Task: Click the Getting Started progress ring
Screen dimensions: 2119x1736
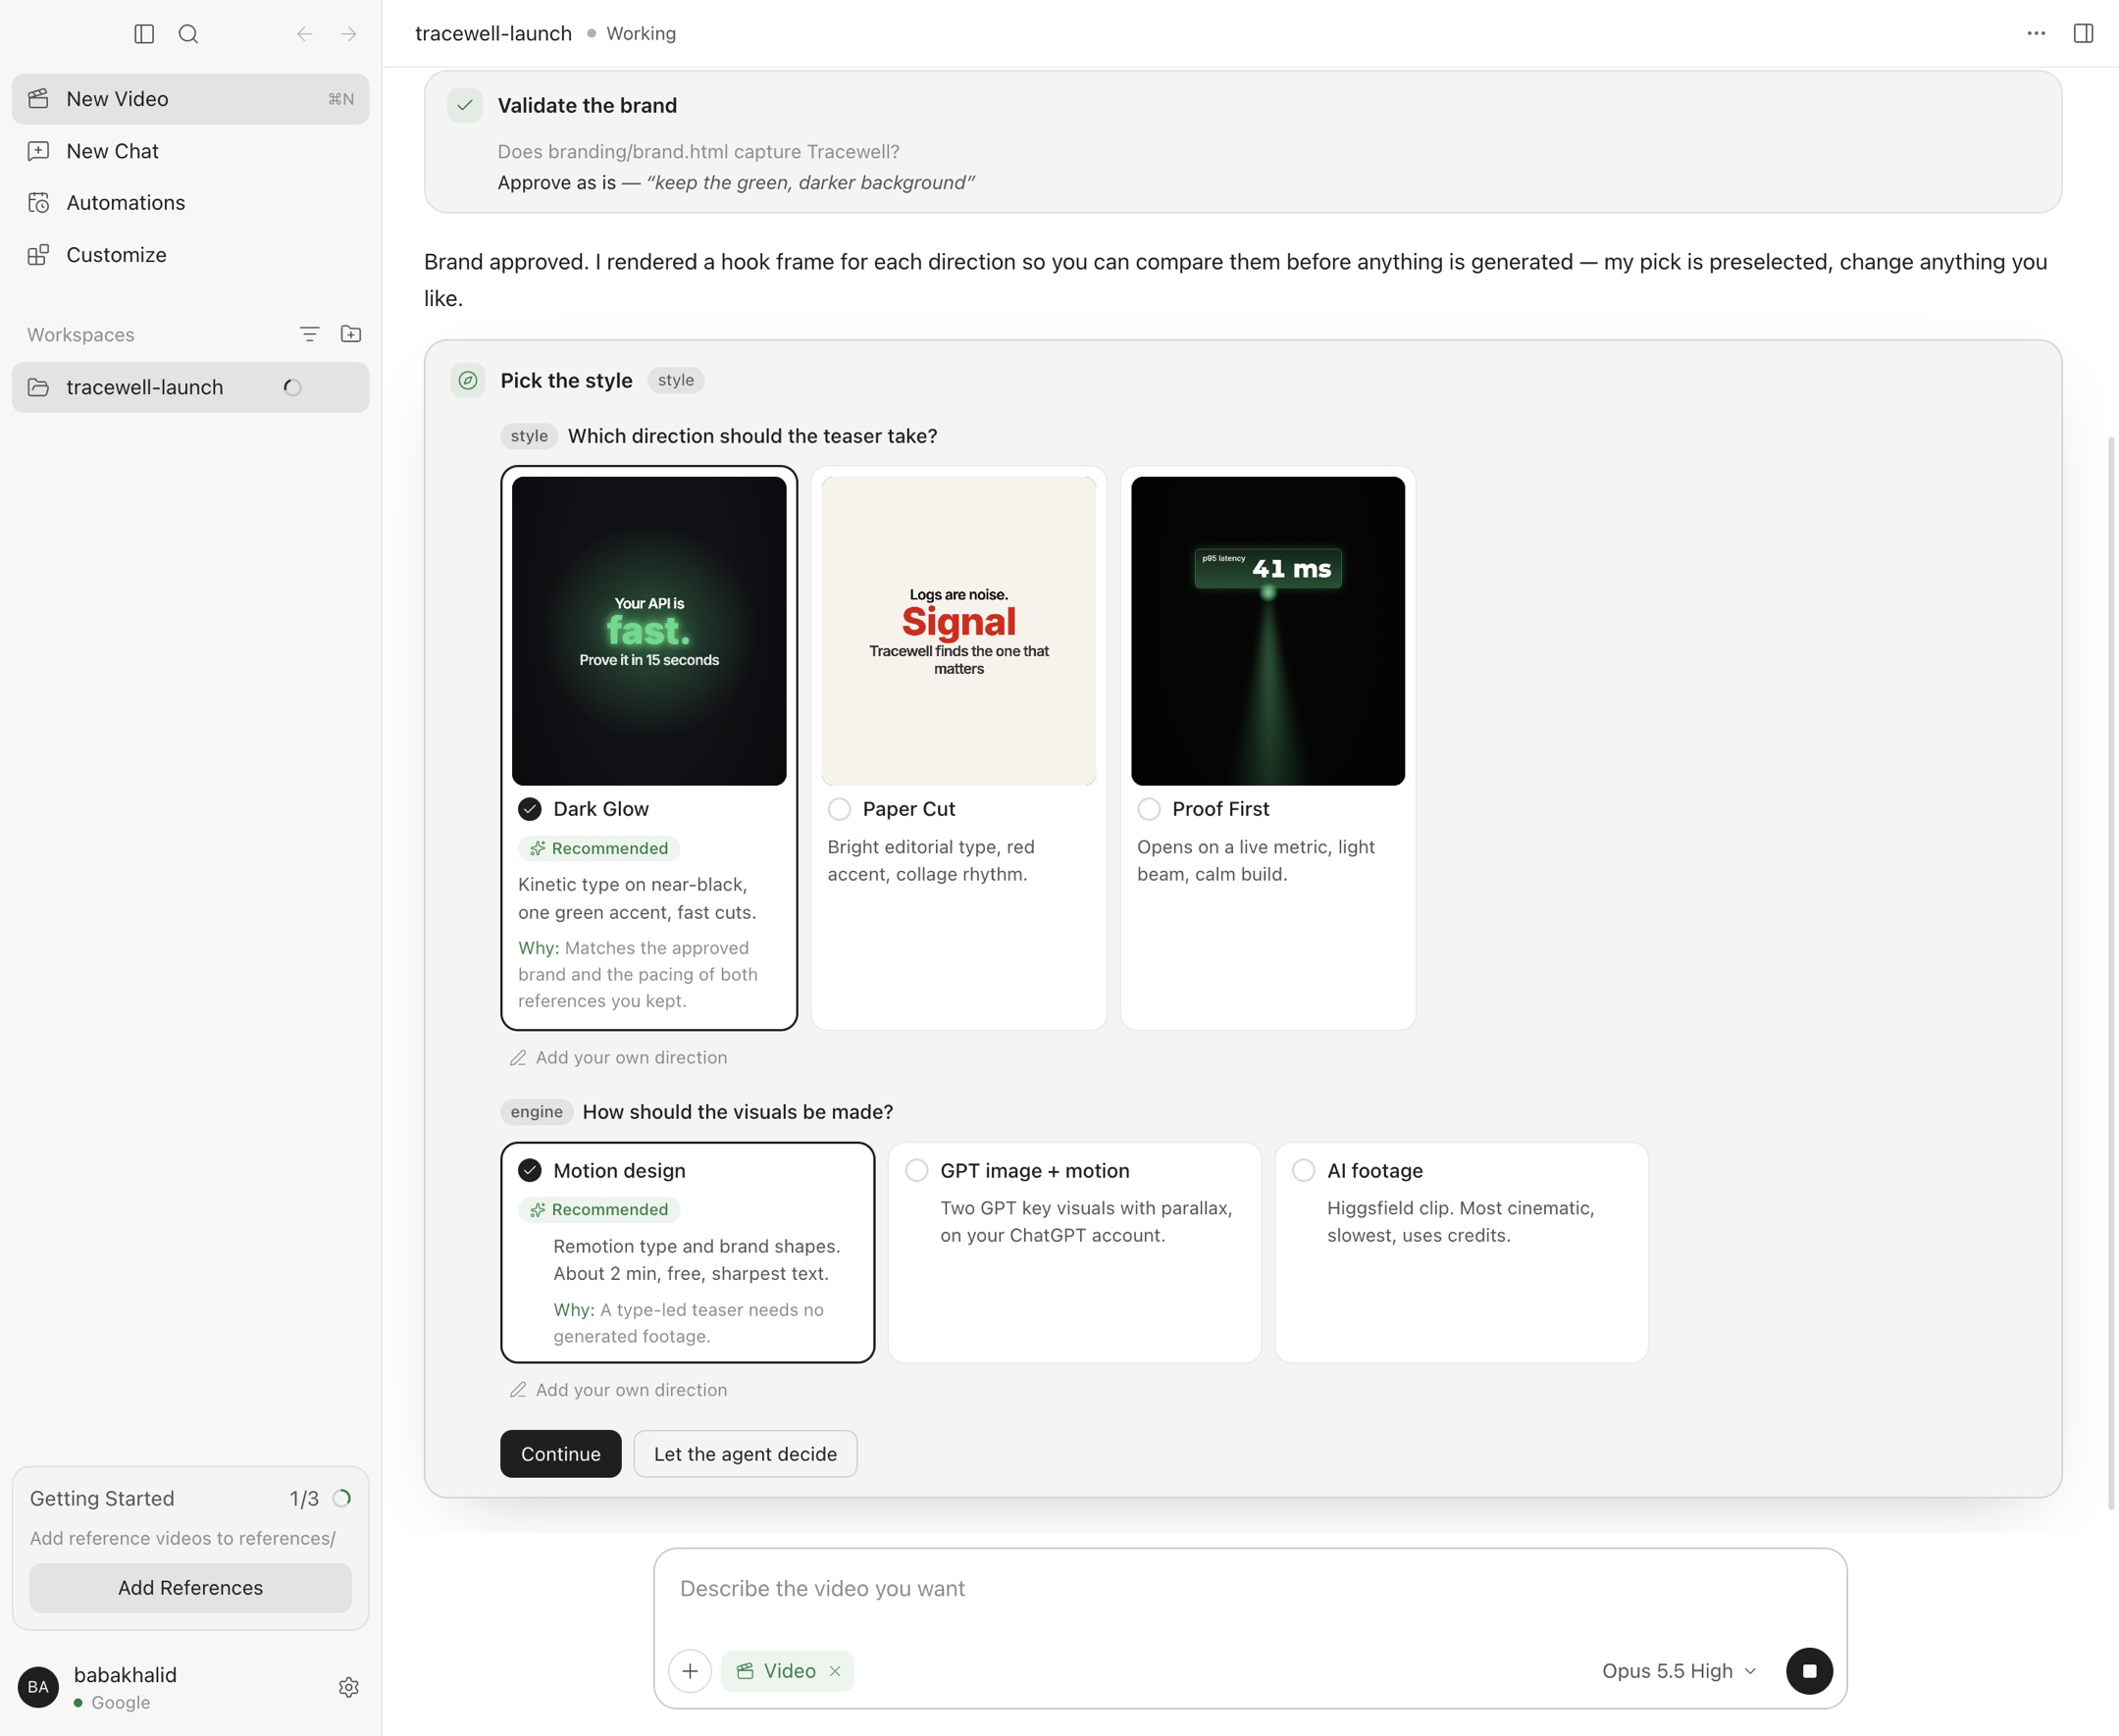Action: coord(342,1498)
